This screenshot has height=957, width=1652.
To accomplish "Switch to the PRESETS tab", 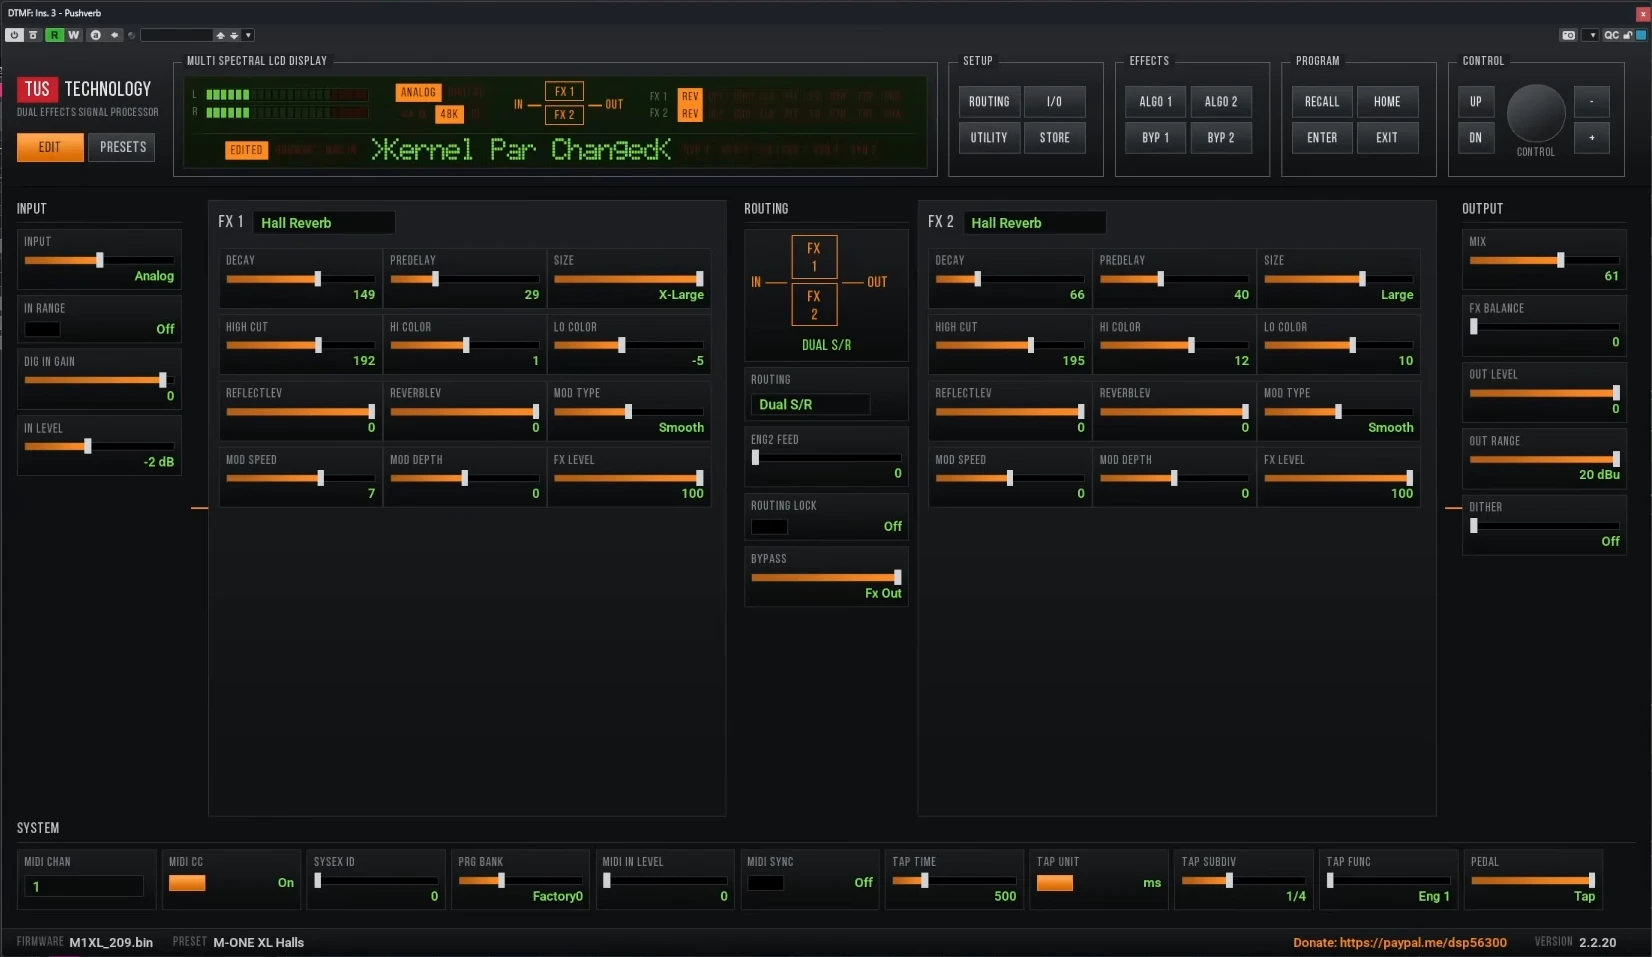I will pyautogui.click(x=123, y=147).
